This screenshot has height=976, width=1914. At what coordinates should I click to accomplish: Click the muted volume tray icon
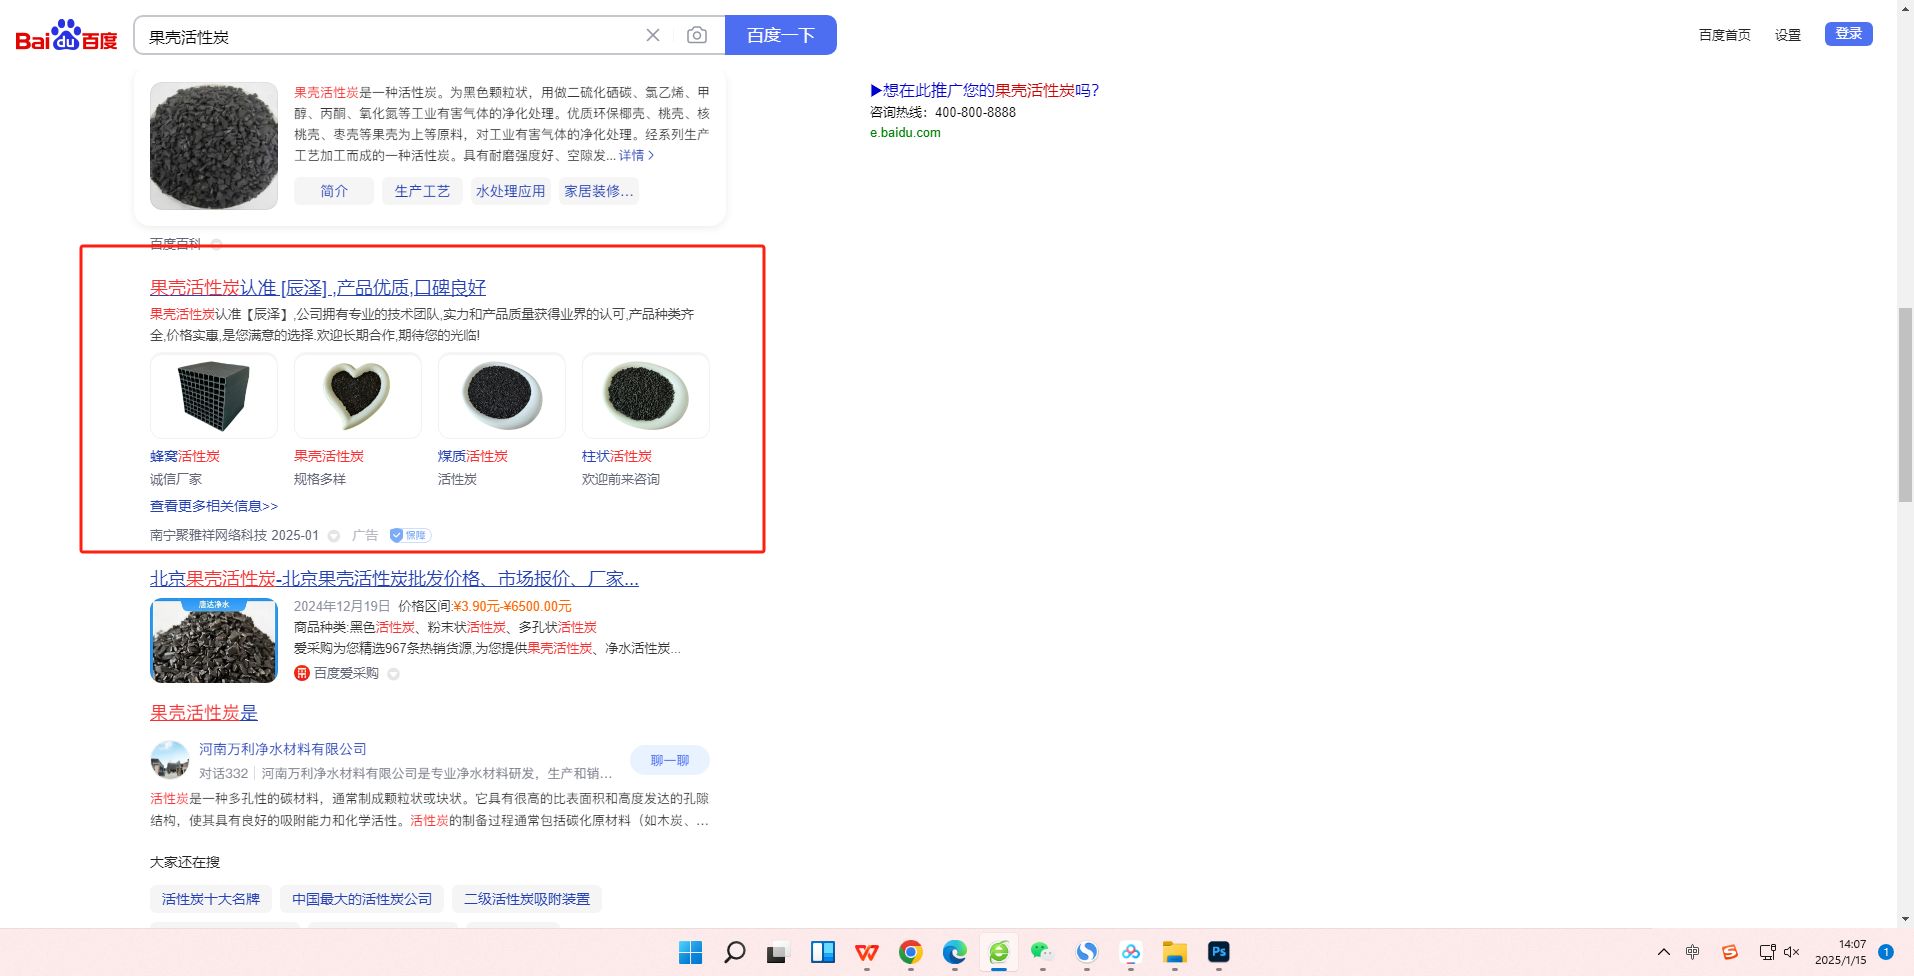click(x=1792, y=952)
